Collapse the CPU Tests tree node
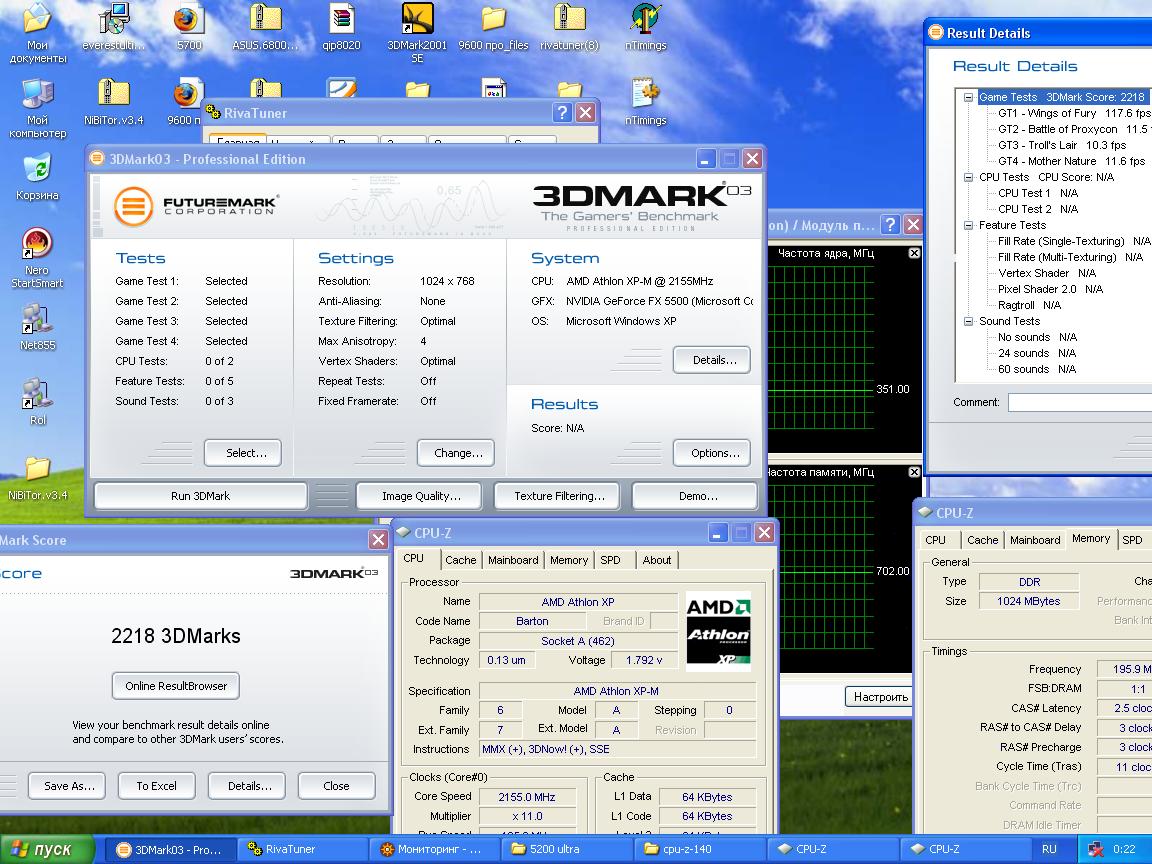1152x864 pixels. coord(968,177)
